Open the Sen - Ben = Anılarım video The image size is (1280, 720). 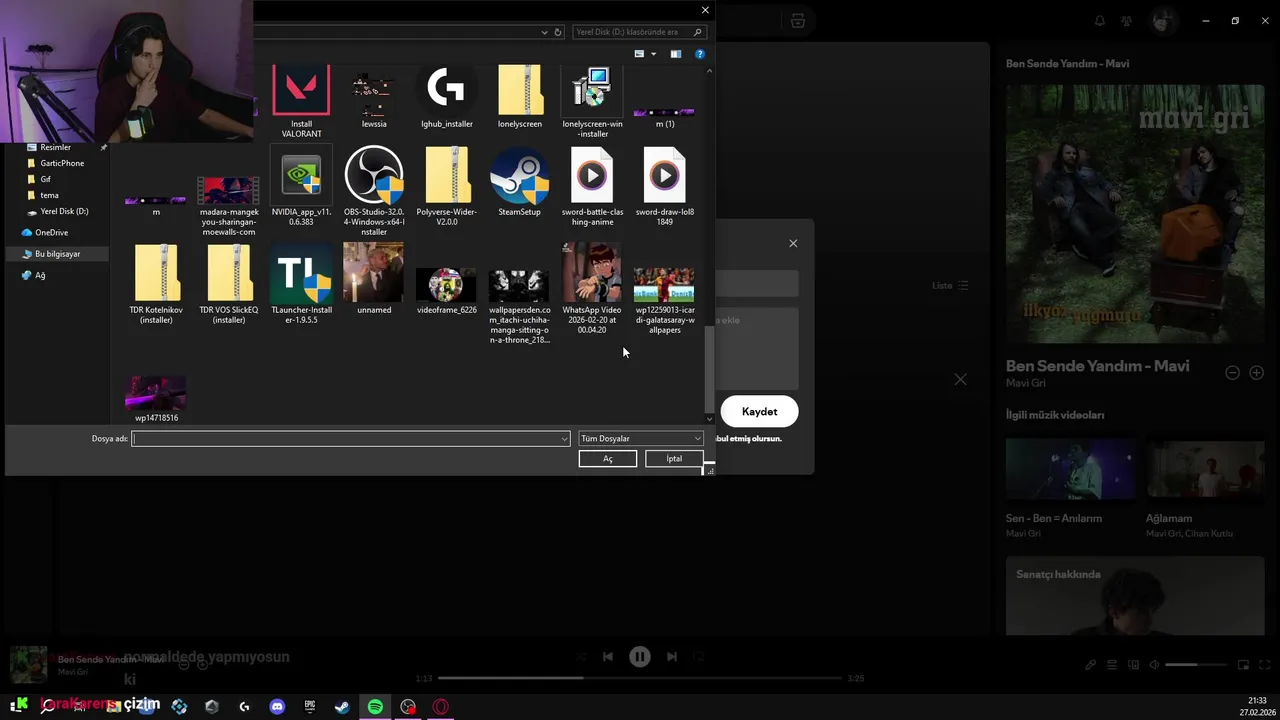(1070, 488)
